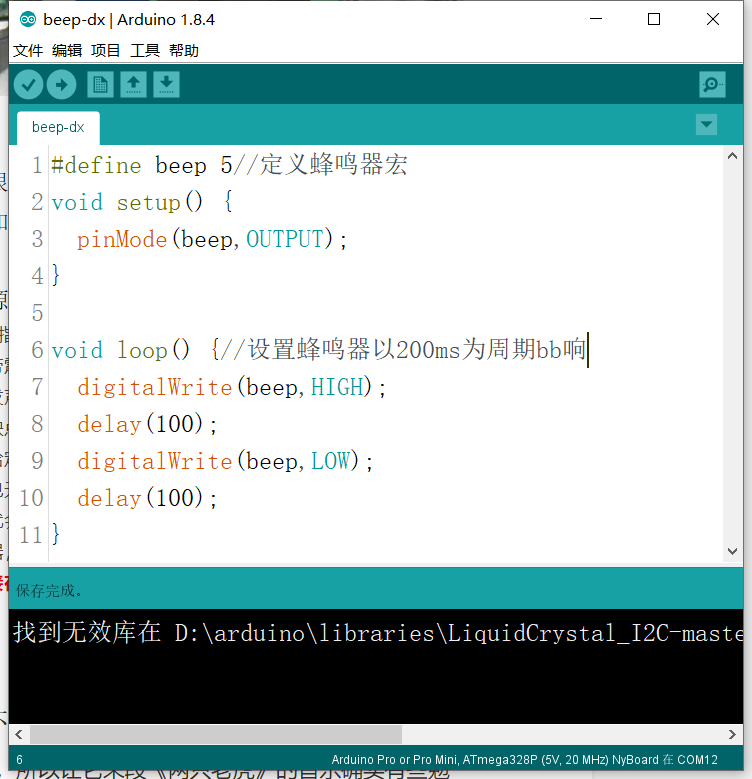Open the 帮助 menu

coord(184,51)
